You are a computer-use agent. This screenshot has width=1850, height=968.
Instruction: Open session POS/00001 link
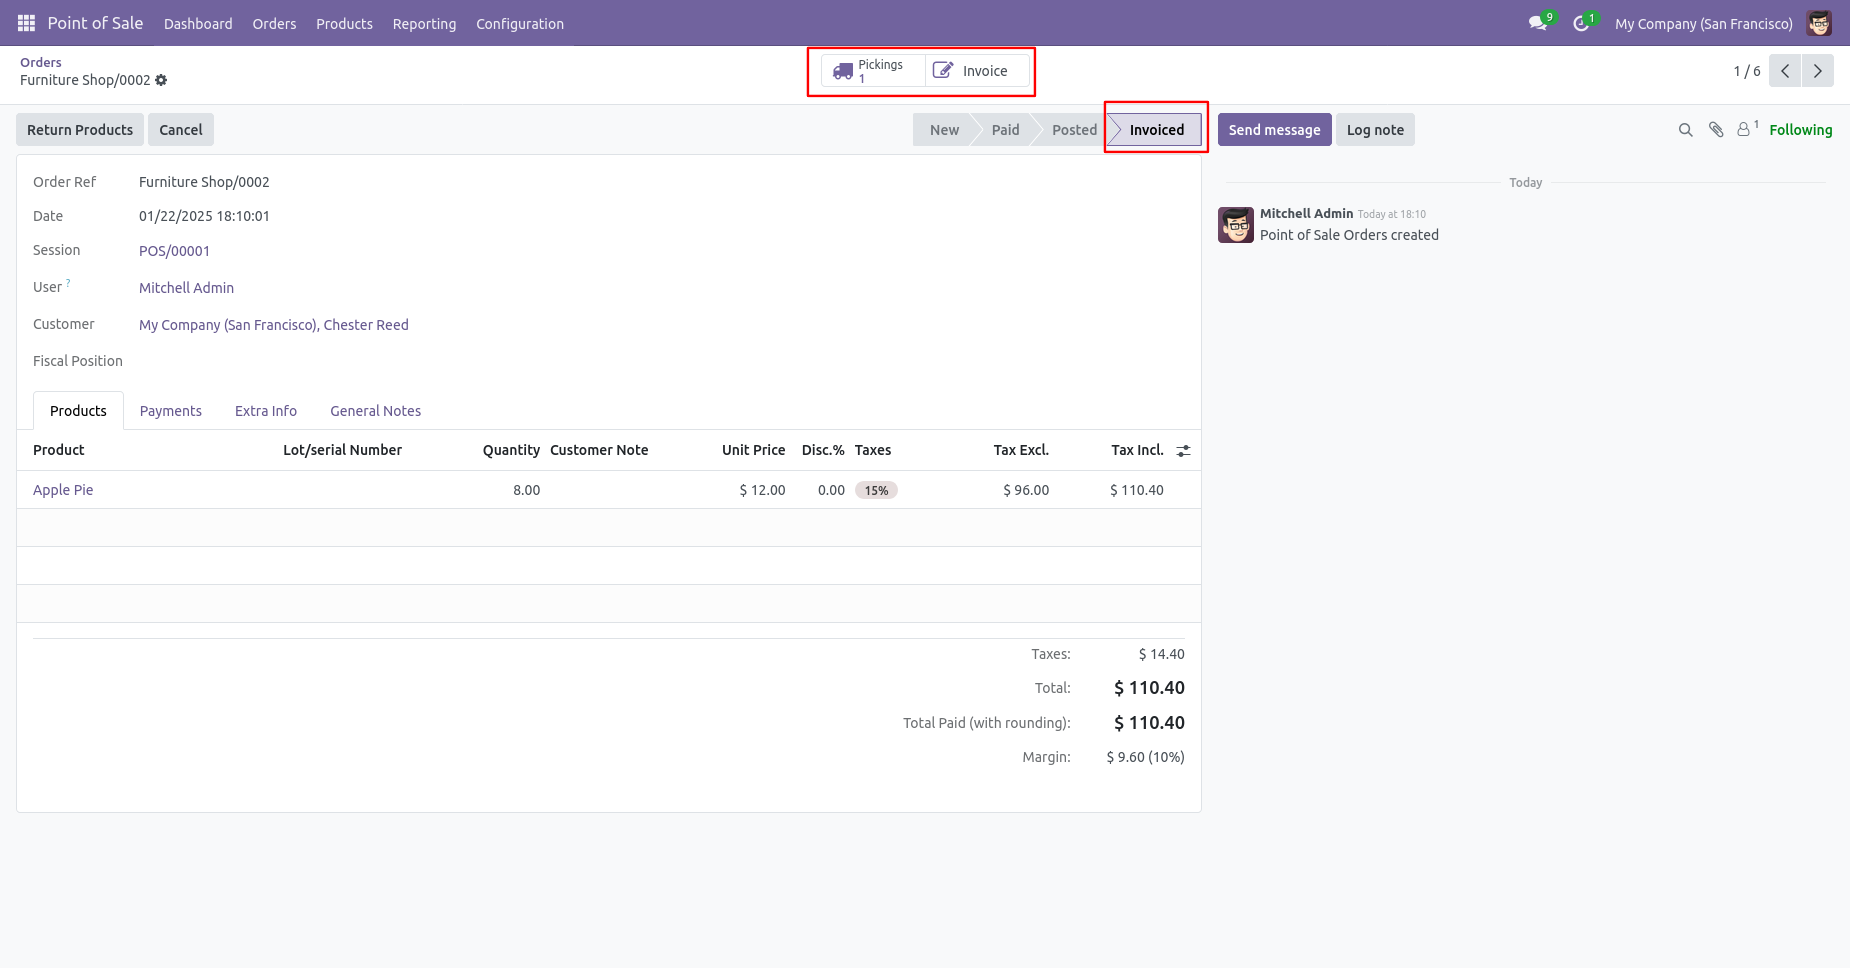pyautogui.click(x=174, y=251)
